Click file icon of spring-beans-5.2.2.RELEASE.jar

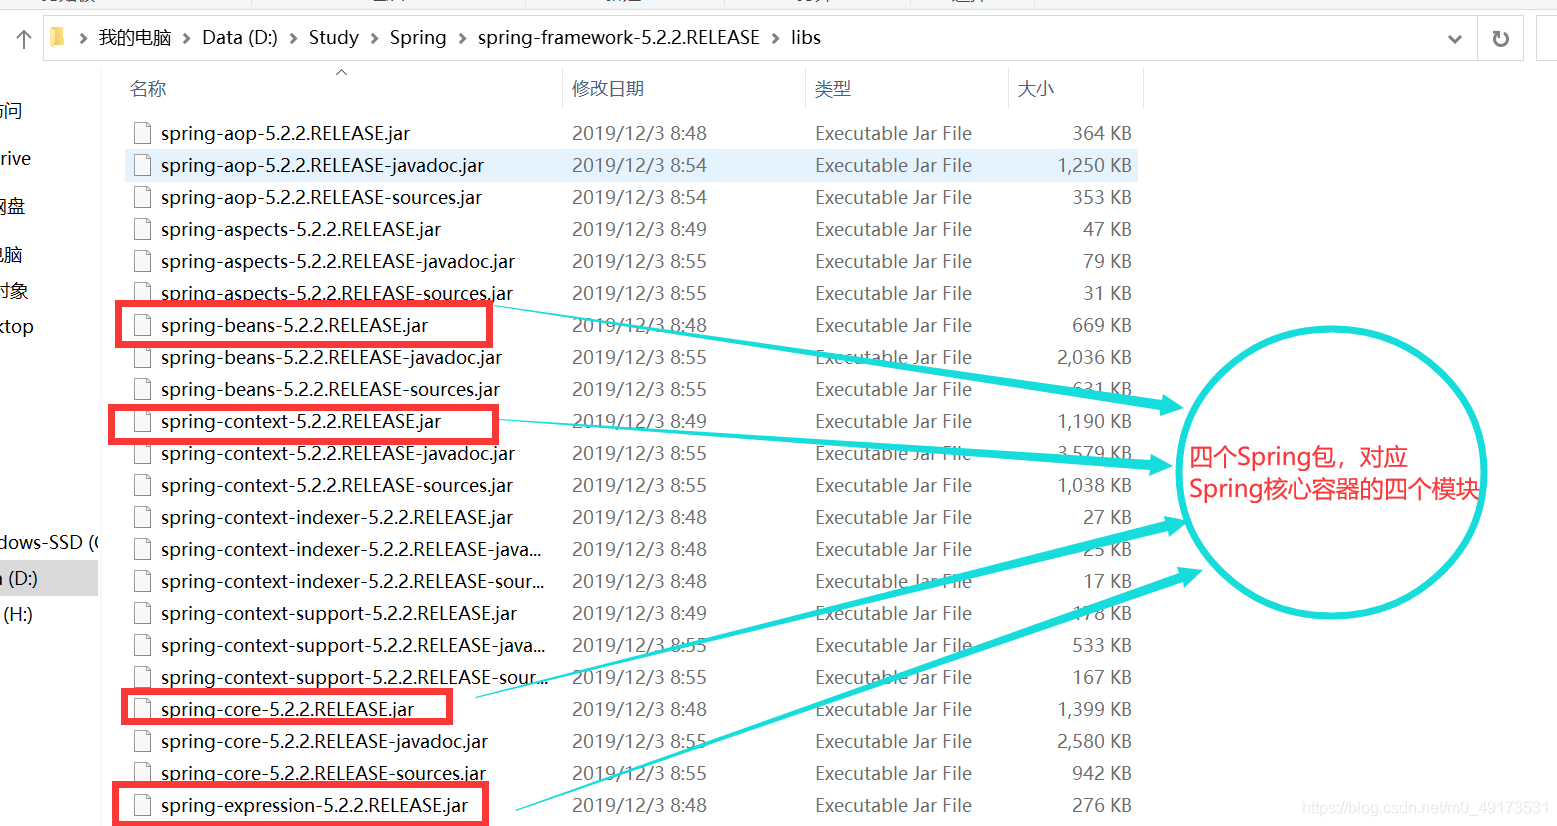(x=143, y=325)
